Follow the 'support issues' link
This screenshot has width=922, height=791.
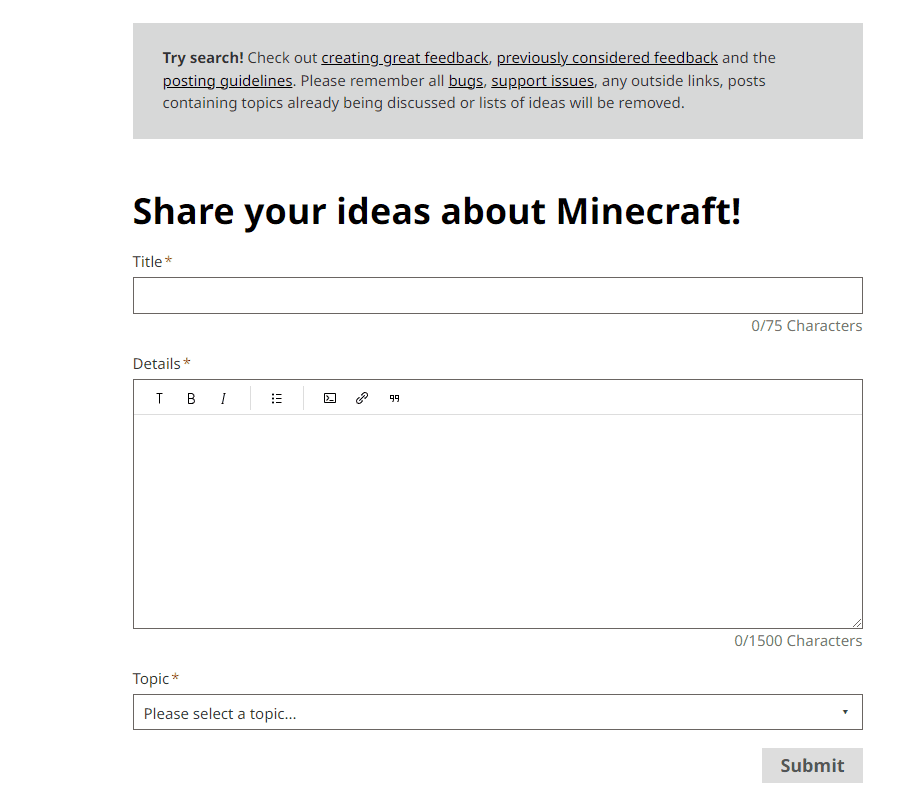(542, 81)
